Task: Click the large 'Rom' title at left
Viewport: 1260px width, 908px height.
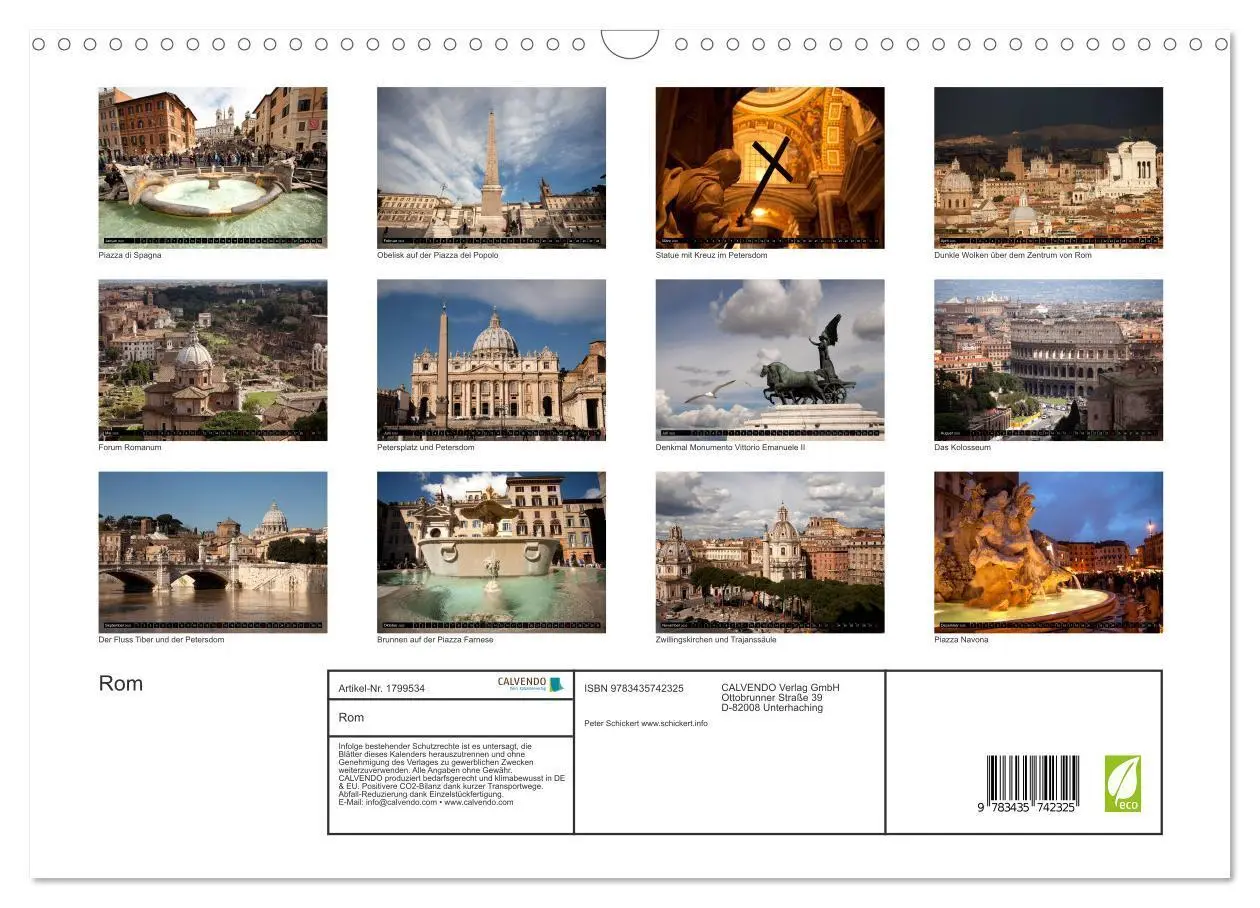Action: [x=121, y=684]
